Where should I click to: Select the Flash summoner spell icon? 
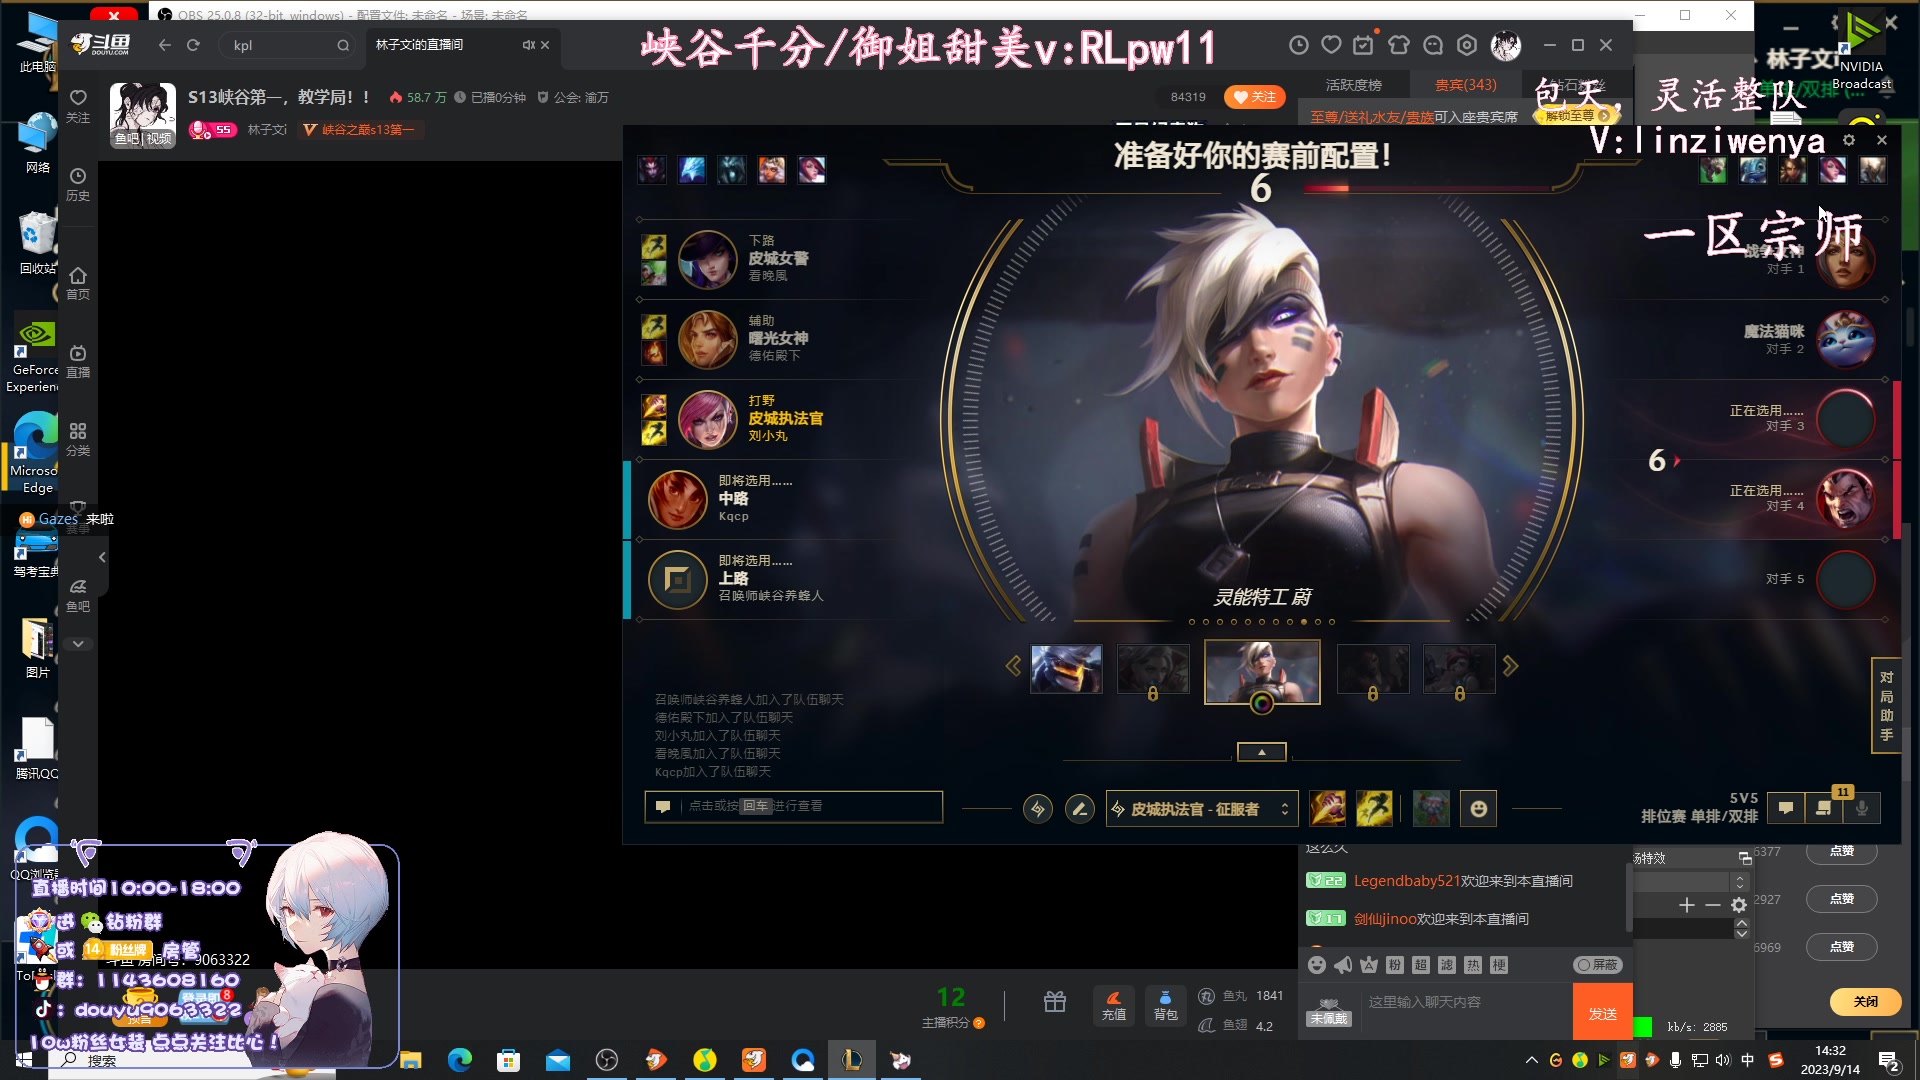(1376, 808)
